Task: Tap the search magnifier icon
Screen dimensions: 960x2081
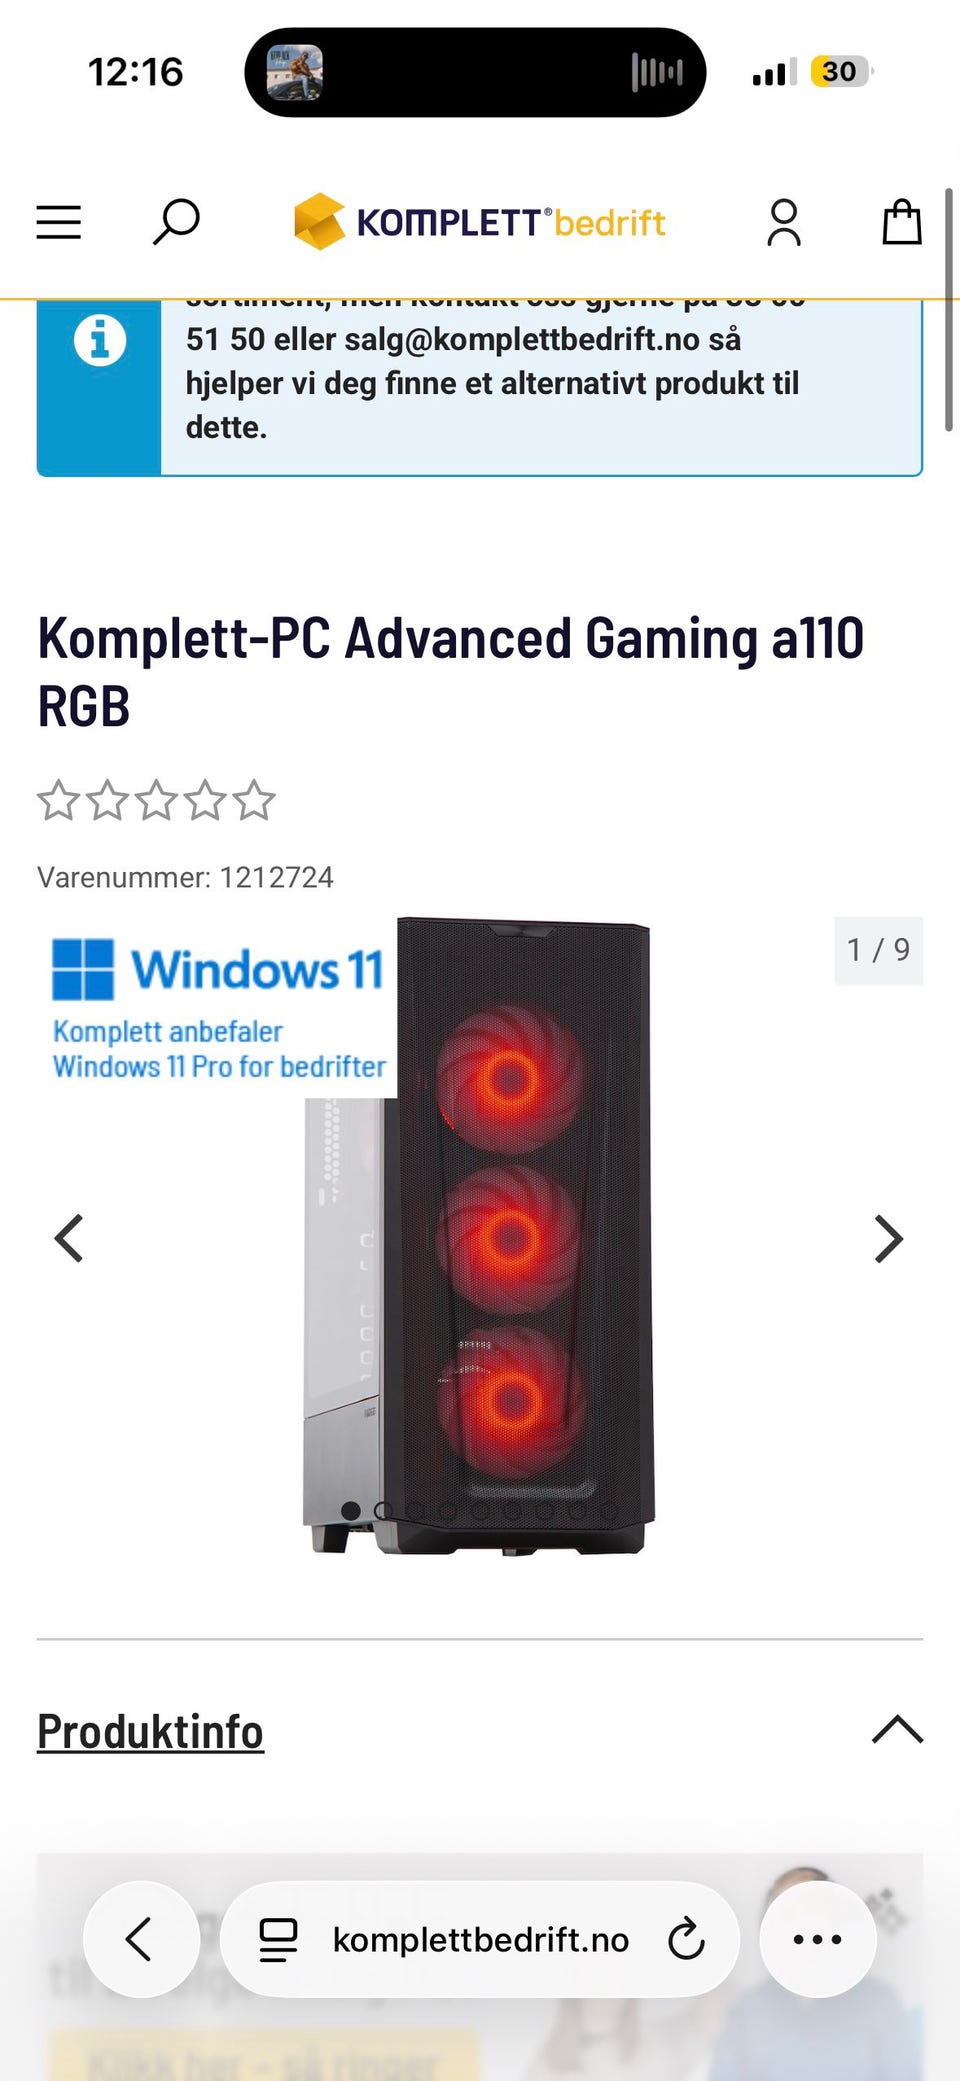Action: (176, 222)
